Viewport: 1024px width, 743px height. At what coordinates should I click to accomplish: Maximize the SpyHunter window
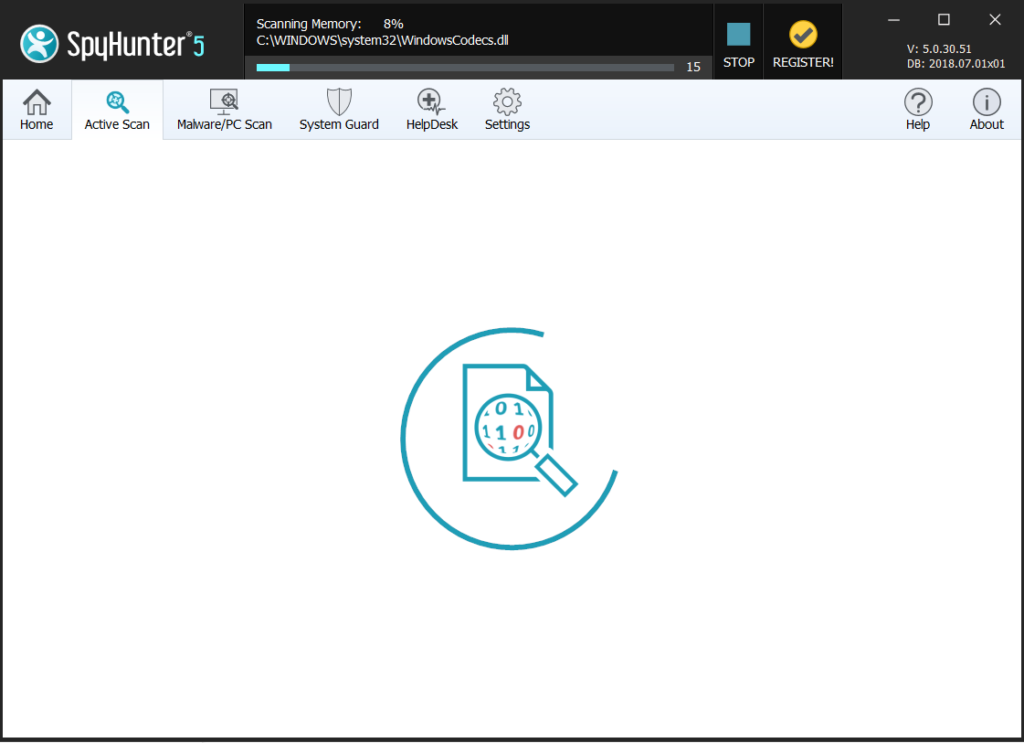click(x=944, y=20)
